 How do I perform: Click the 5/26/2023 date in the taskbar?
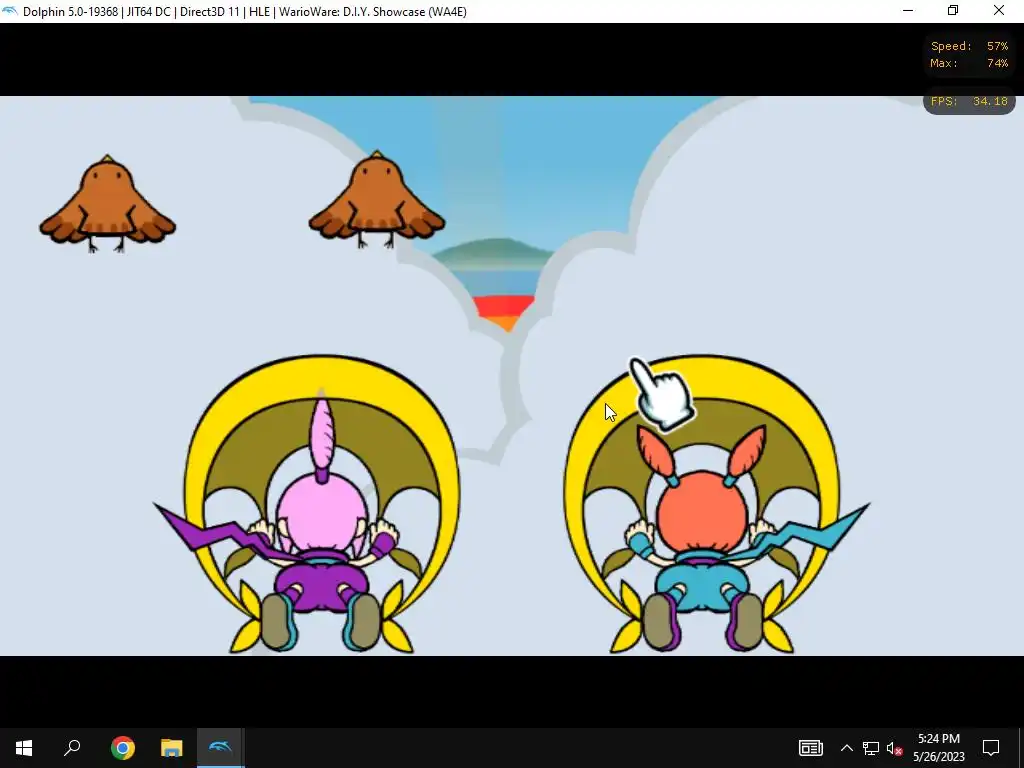click(938, 757)
